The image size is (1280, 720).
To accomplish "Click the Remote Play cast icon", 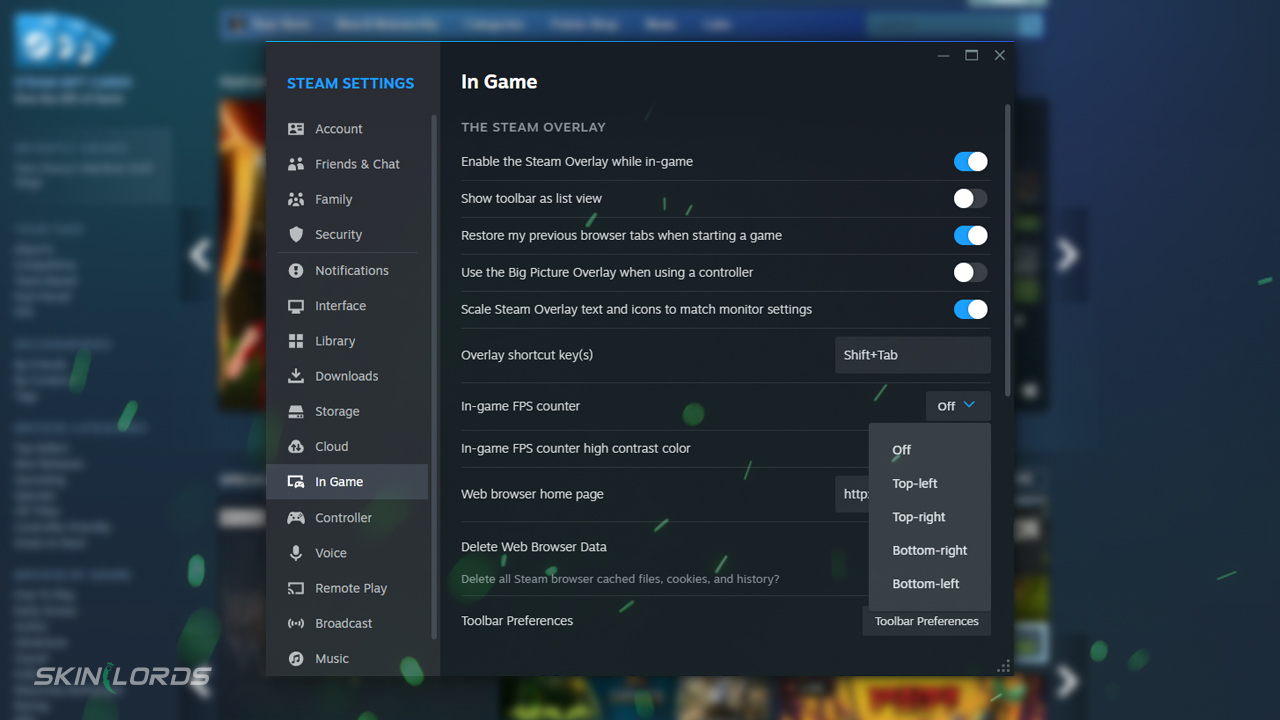I will [x=296, y=588].
